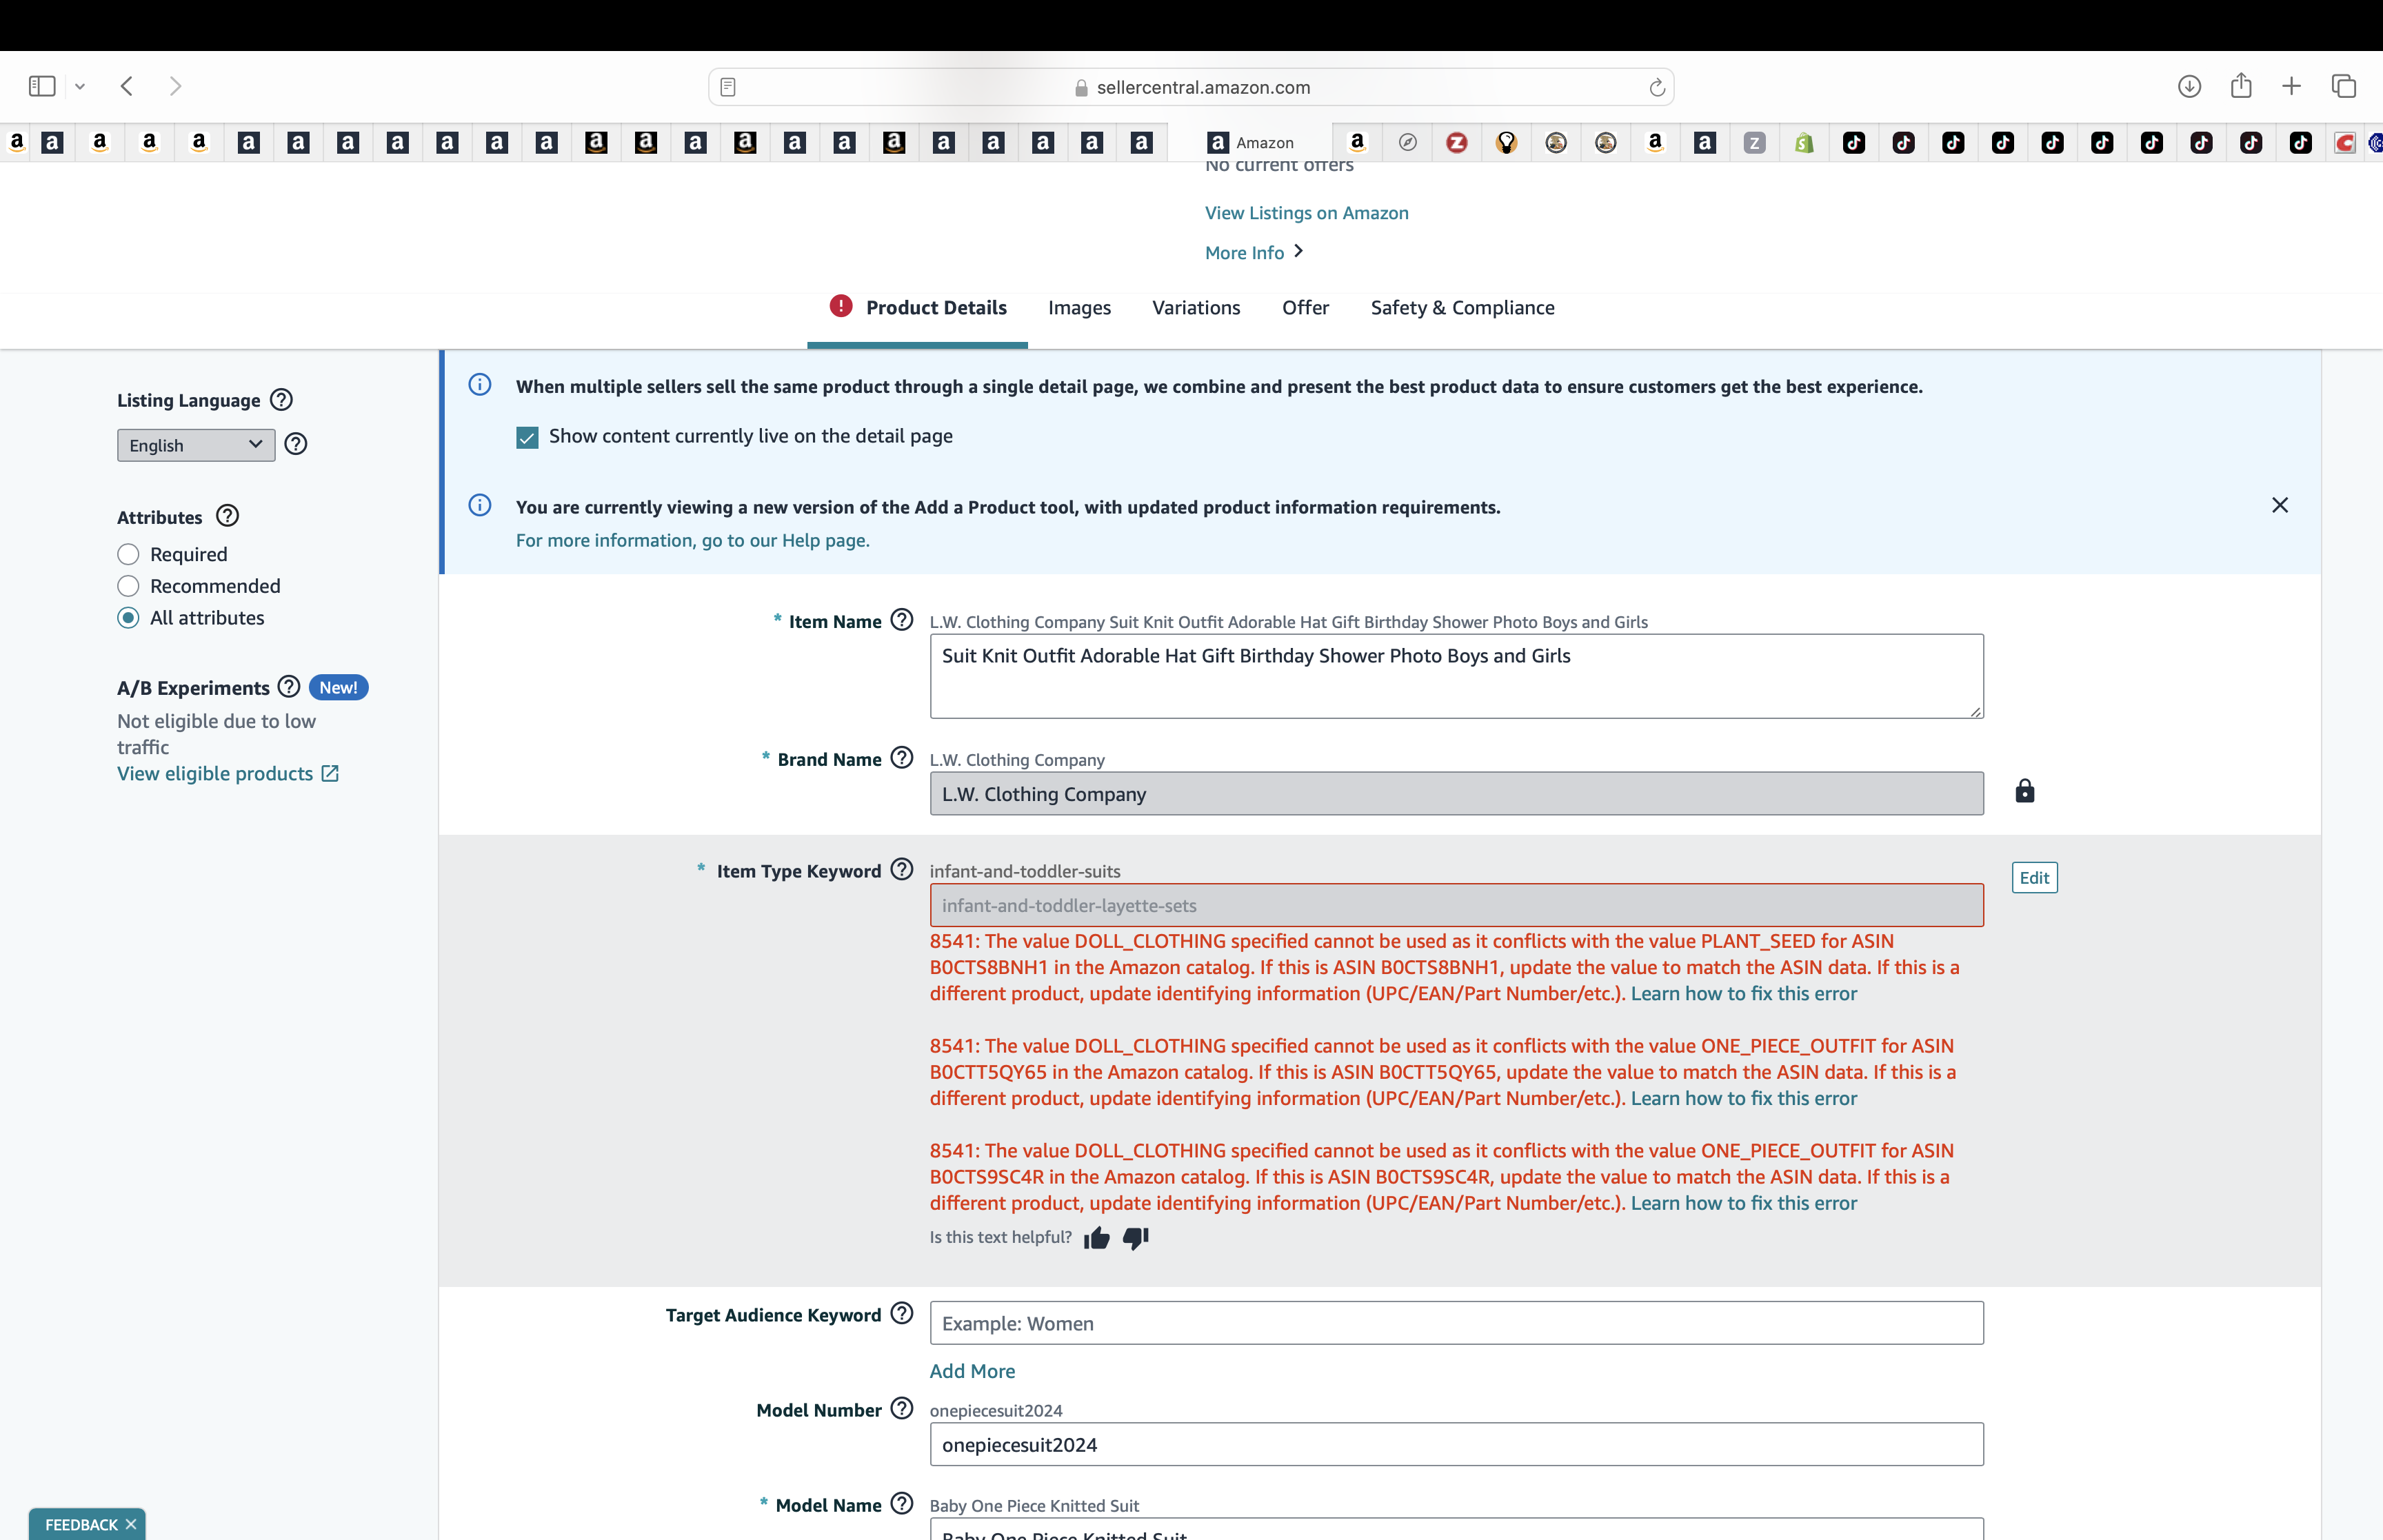This screenshot has height=1540, width=2383.
Task: Toggle the Safari sidebar button
Action: [x=42, y=86]
